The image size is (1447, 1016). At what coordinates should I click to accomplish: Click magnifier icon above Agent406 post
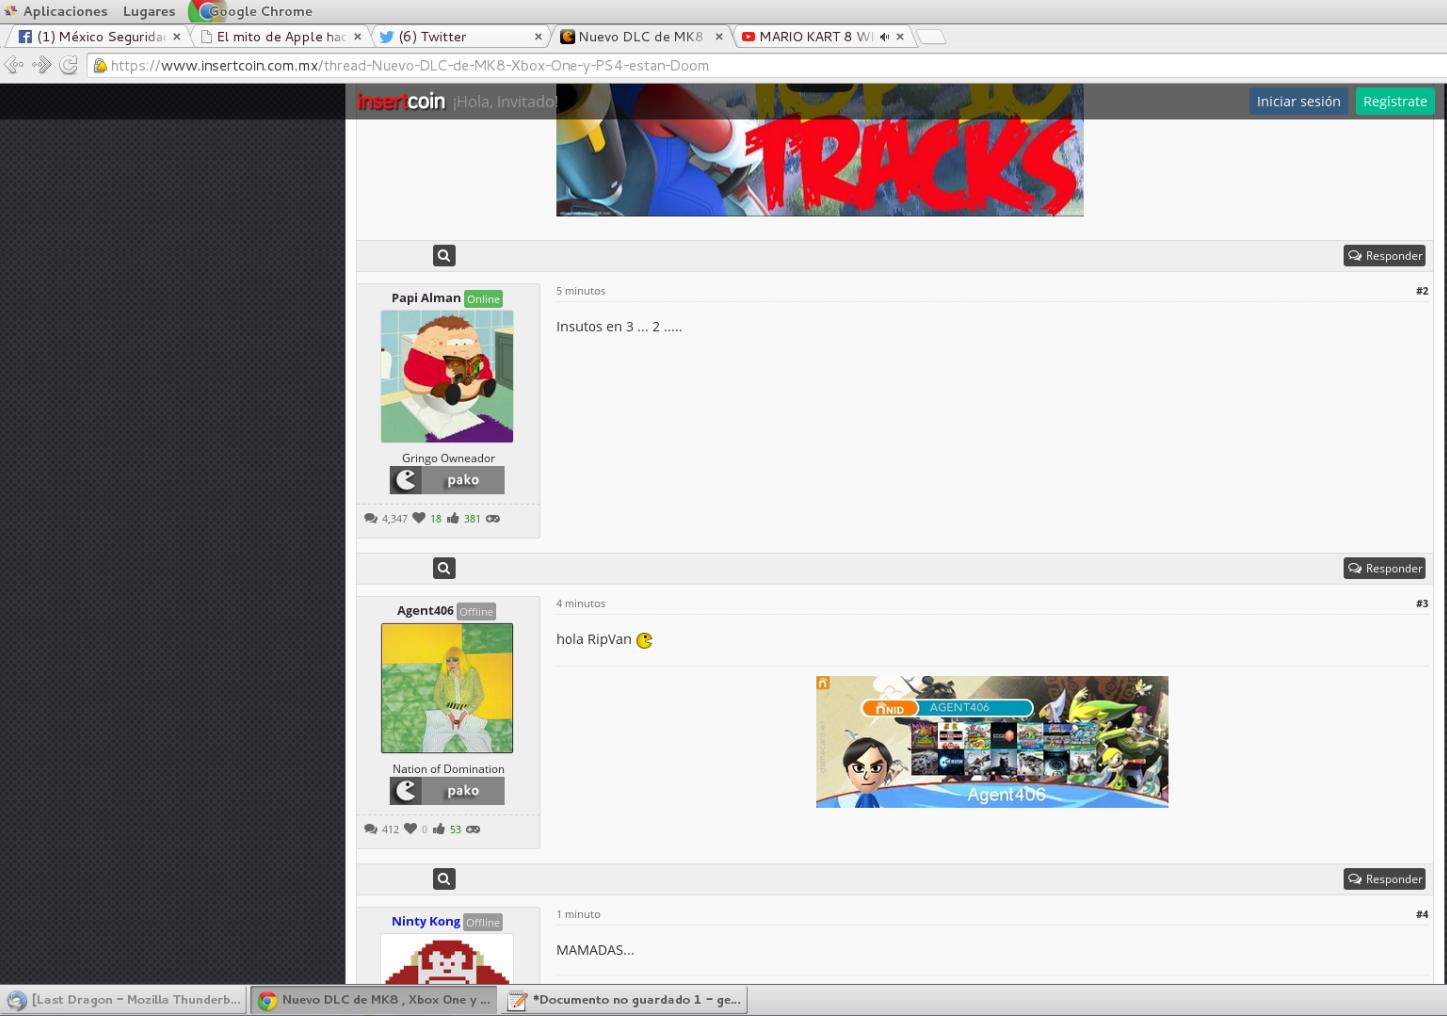point(444,568)
